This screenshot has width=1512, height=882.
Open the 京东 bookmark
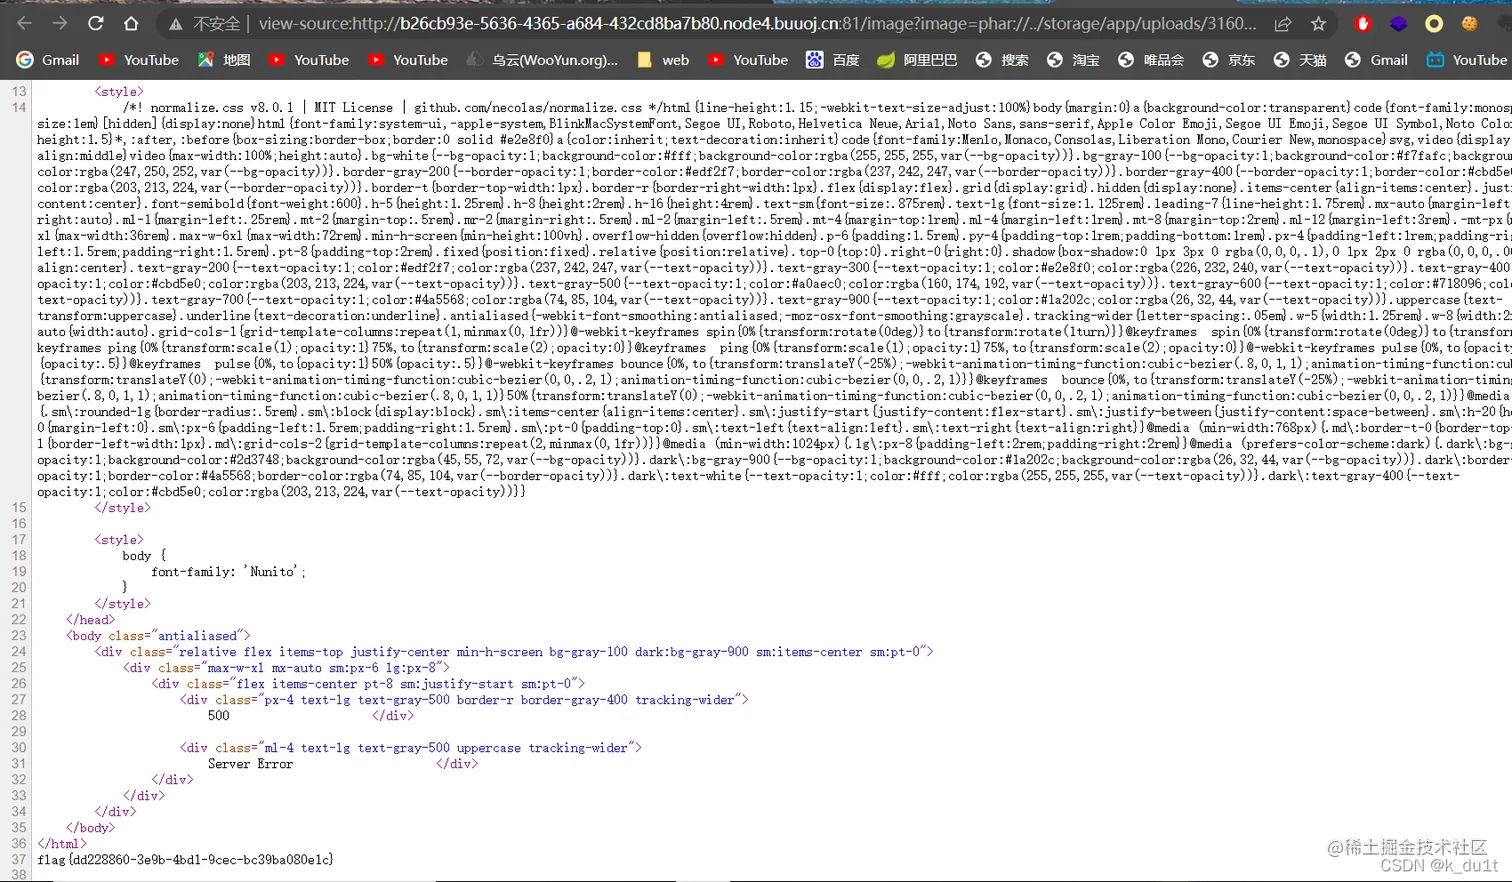click(x=1229, y=60)
